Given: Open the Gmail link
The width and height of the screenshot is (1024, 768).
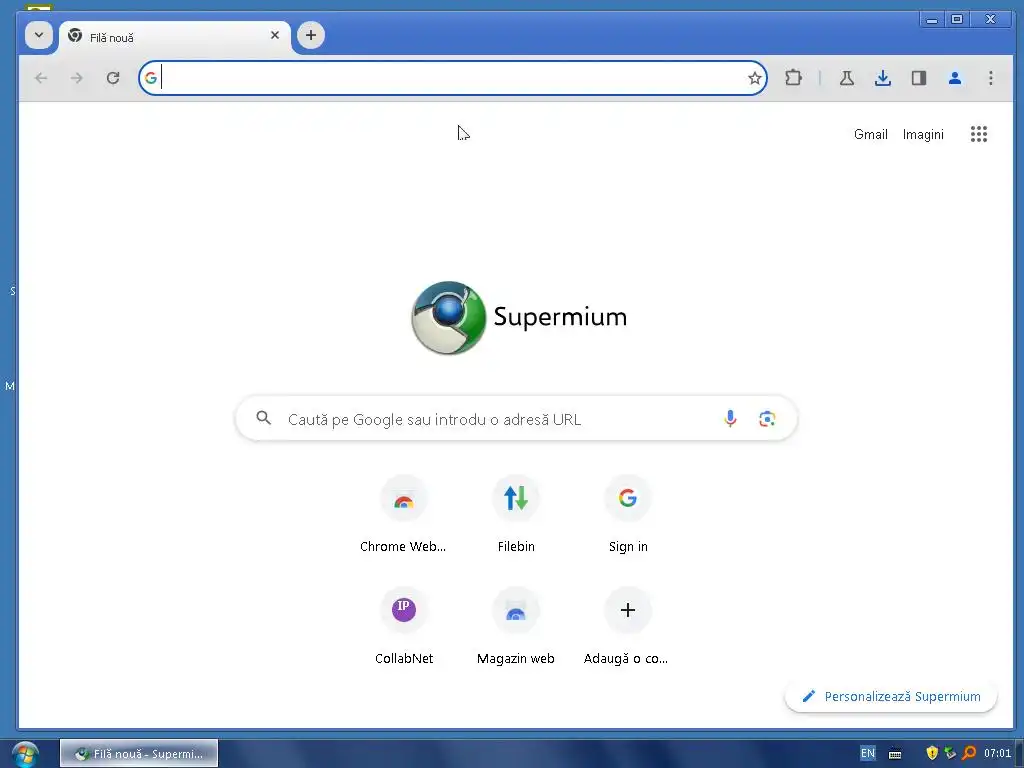Looking at the screenshot, I should pyautogui.click(x=871, y=135).
